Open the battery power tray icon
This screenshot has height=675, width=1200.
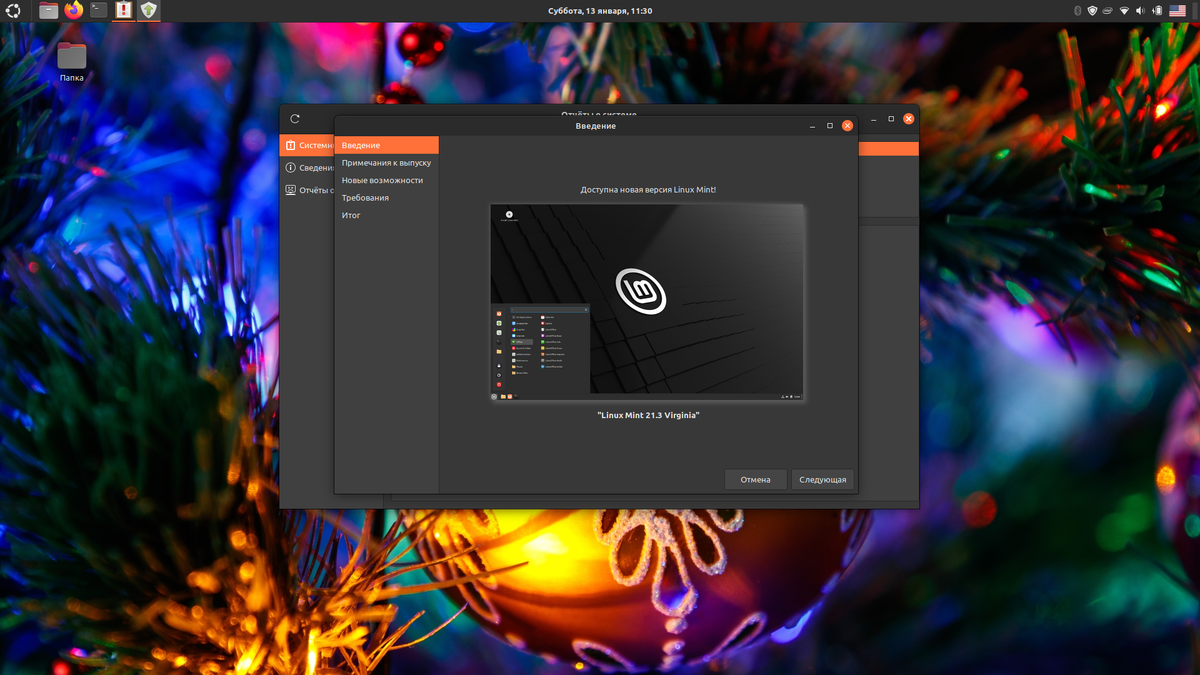(1155, 11)
